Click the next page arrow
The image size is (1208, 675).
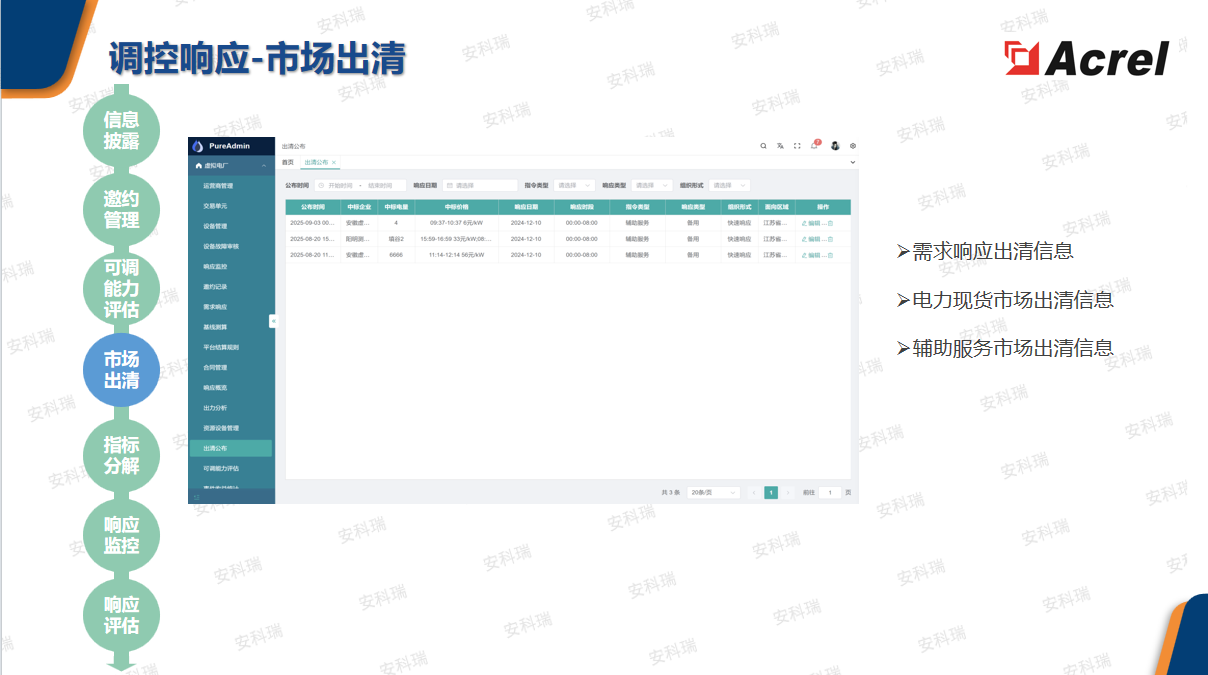click(x=788, y=492)
